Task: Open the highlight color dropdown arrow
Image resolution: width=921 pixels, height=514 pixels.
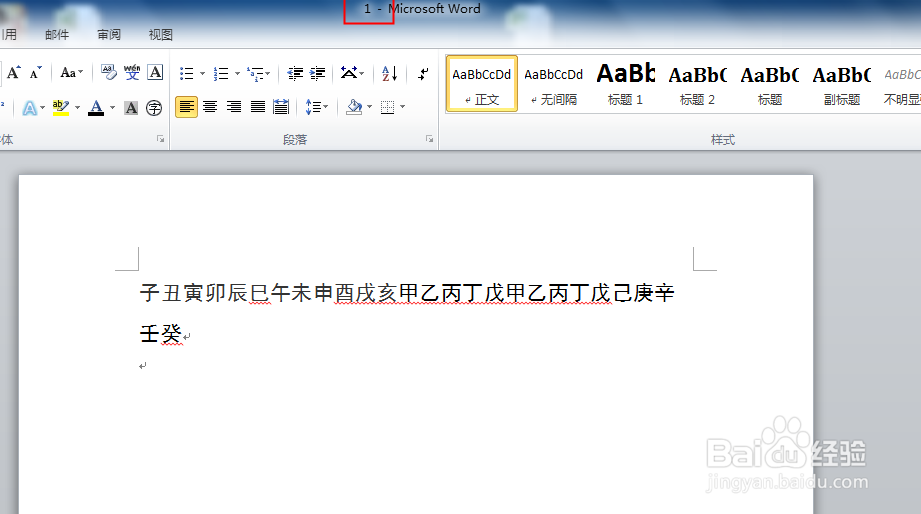Action: (x=77, y=108)
